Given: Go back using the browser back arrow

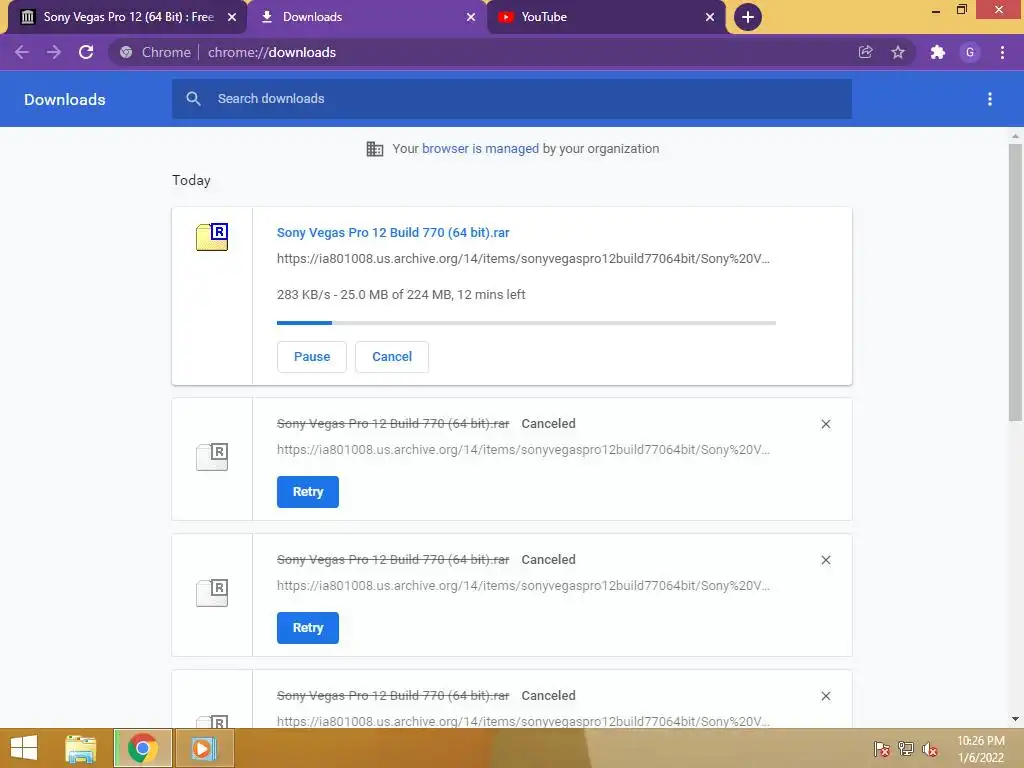Looking at the screenshot, I should click(x=22, y=52).
